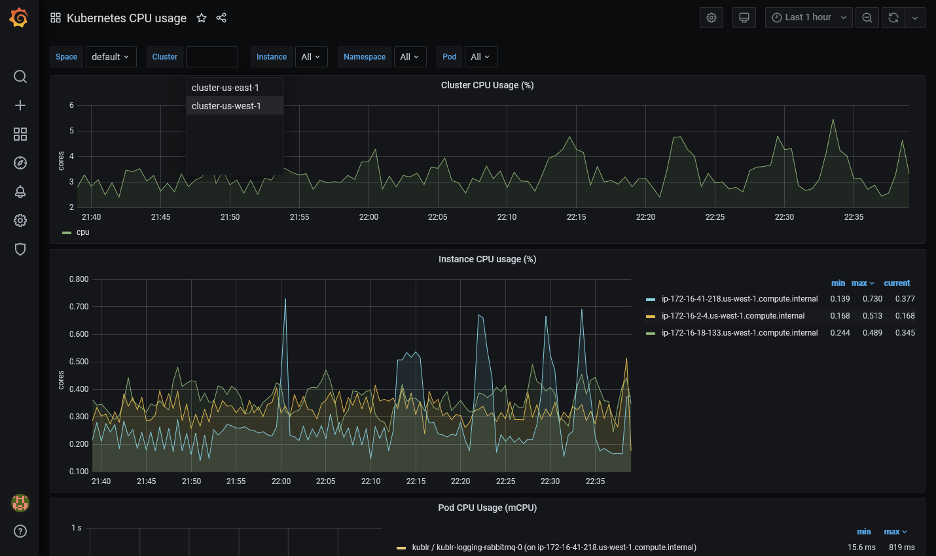Open the Server Admin shield icon
Screen dimensions: 936x556
click(x=20, y=249)
